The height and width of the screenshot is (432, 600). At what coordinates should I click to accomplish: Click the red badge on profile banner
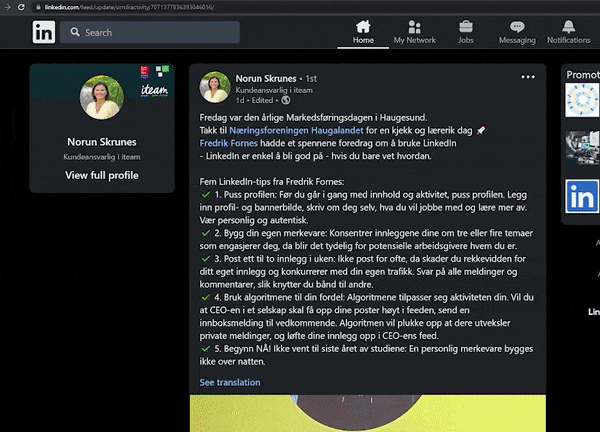coord(144,72)
